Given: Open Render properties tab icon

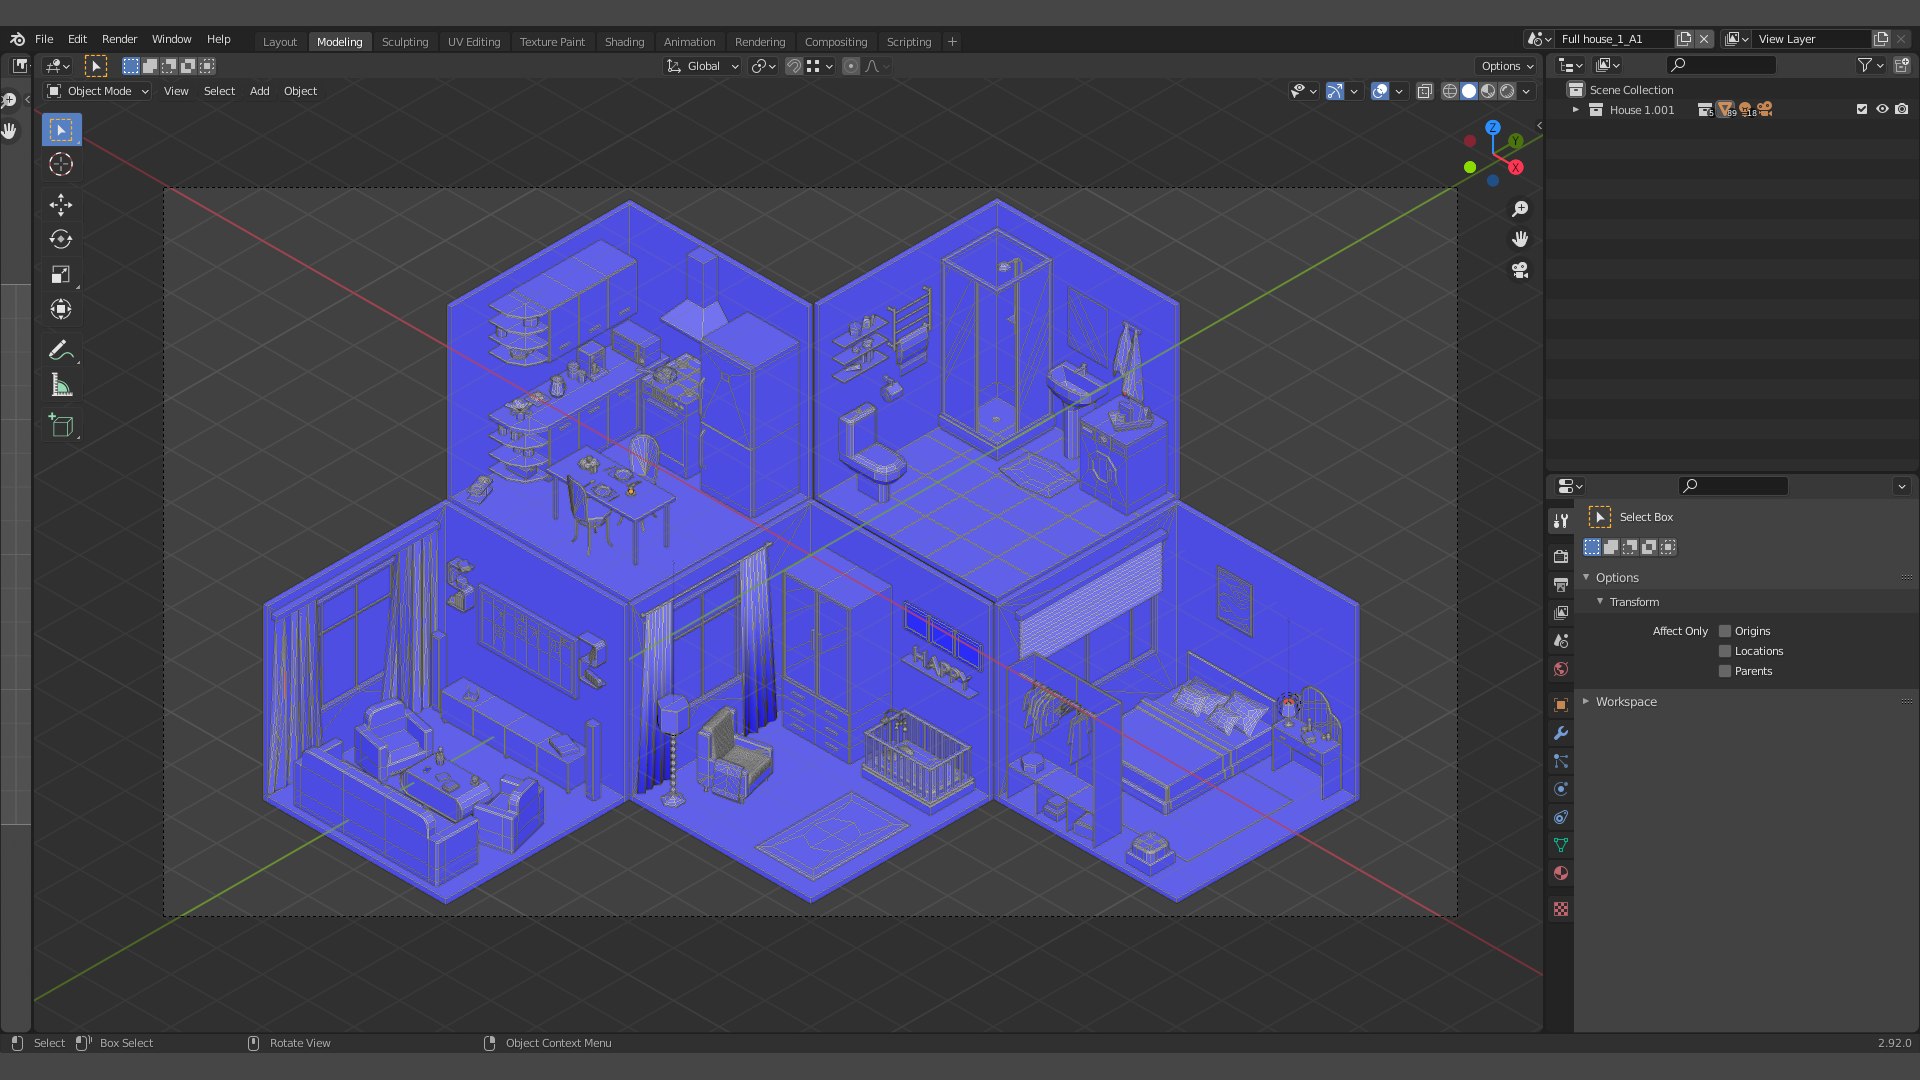Looking at the screenshot, I should pos(1561,556).
